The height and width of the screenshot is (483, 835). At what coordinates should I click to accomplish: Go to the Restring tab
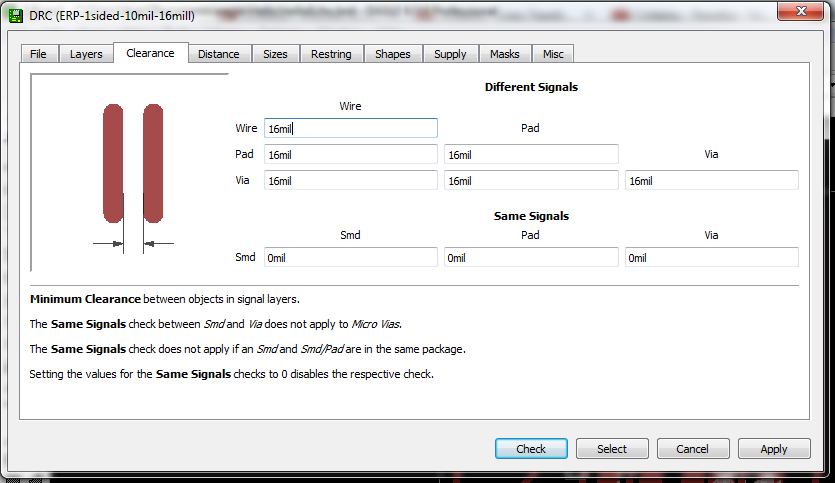331,54
